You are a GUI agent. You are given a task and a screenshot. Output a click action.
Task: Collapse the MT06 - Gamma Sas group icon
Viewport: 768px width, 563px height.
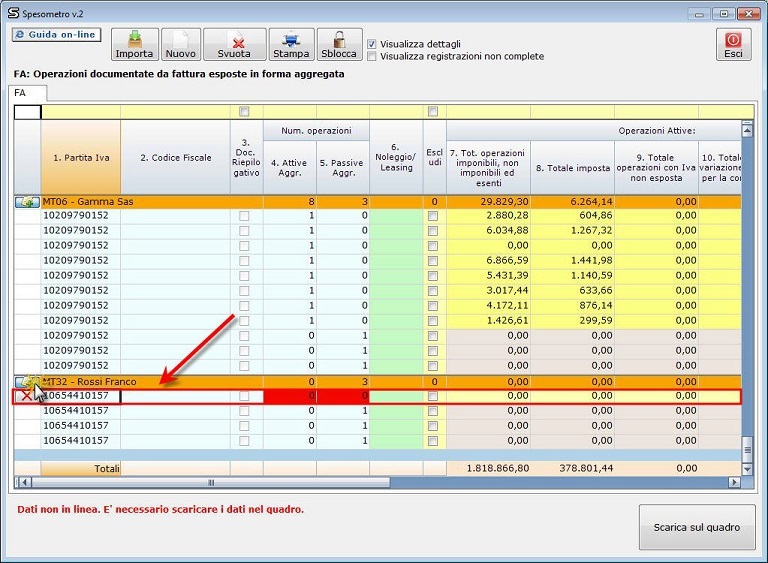tap(27, 202)
